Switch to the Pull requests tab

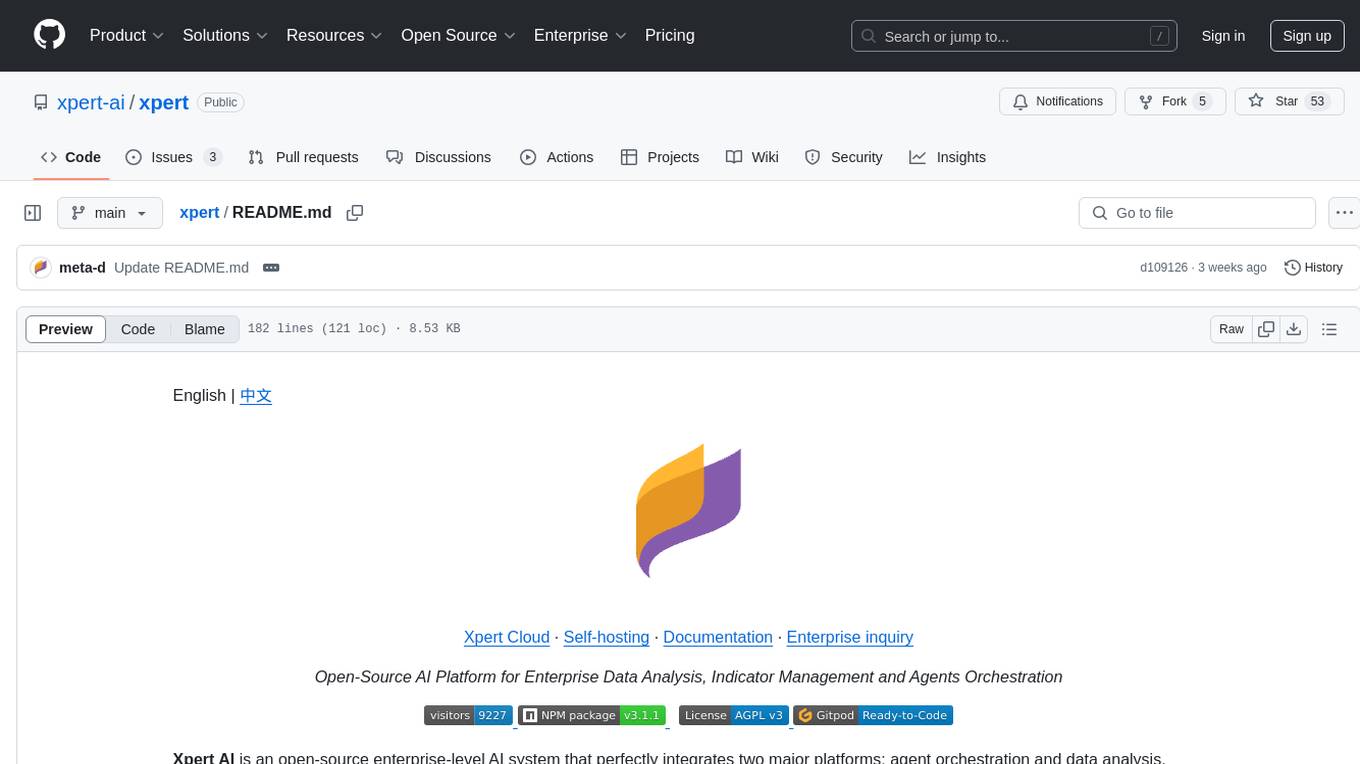click(303, 157)
